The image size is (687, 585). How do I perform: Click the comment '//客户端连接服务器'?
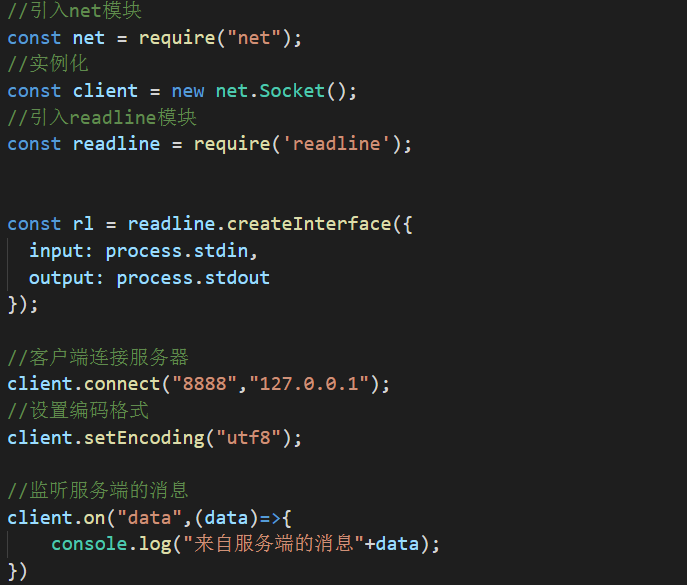(x=98, y=357)
